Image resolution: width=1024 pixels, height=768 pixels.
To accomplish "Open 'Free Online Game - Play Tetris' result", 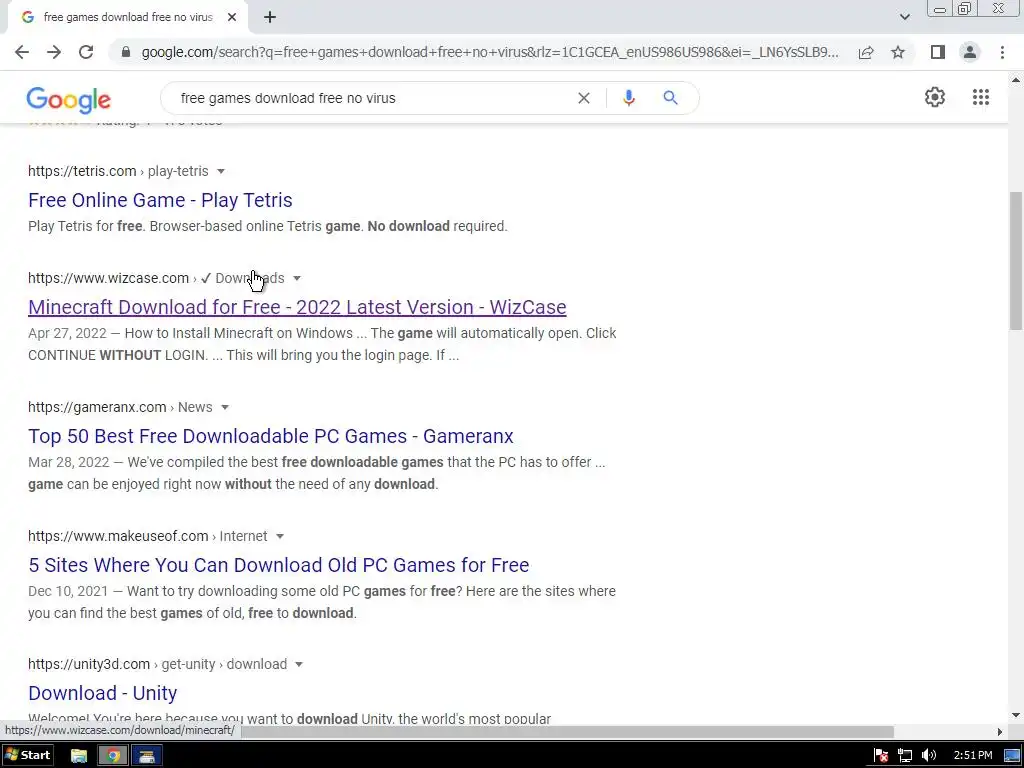I will (160, 200).
